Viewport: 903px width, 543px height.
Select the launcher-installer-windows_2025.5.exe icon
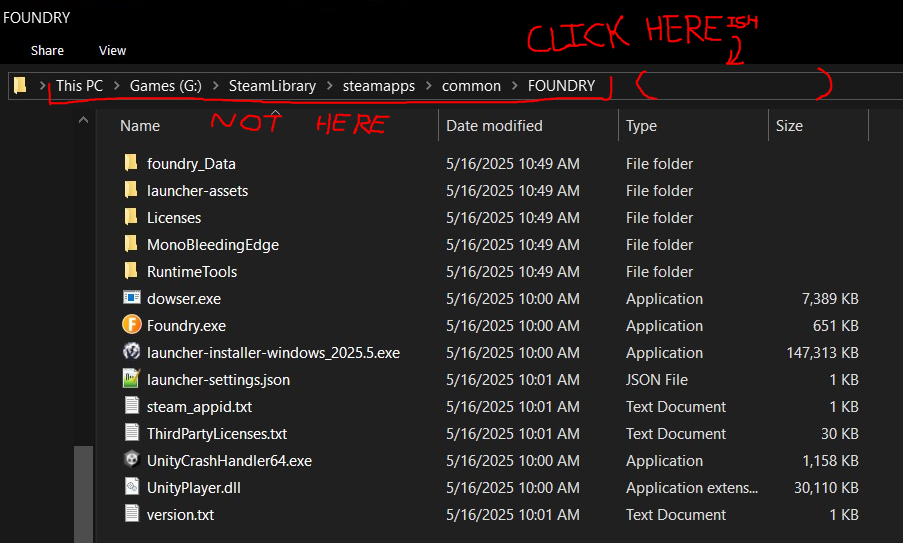132,351
